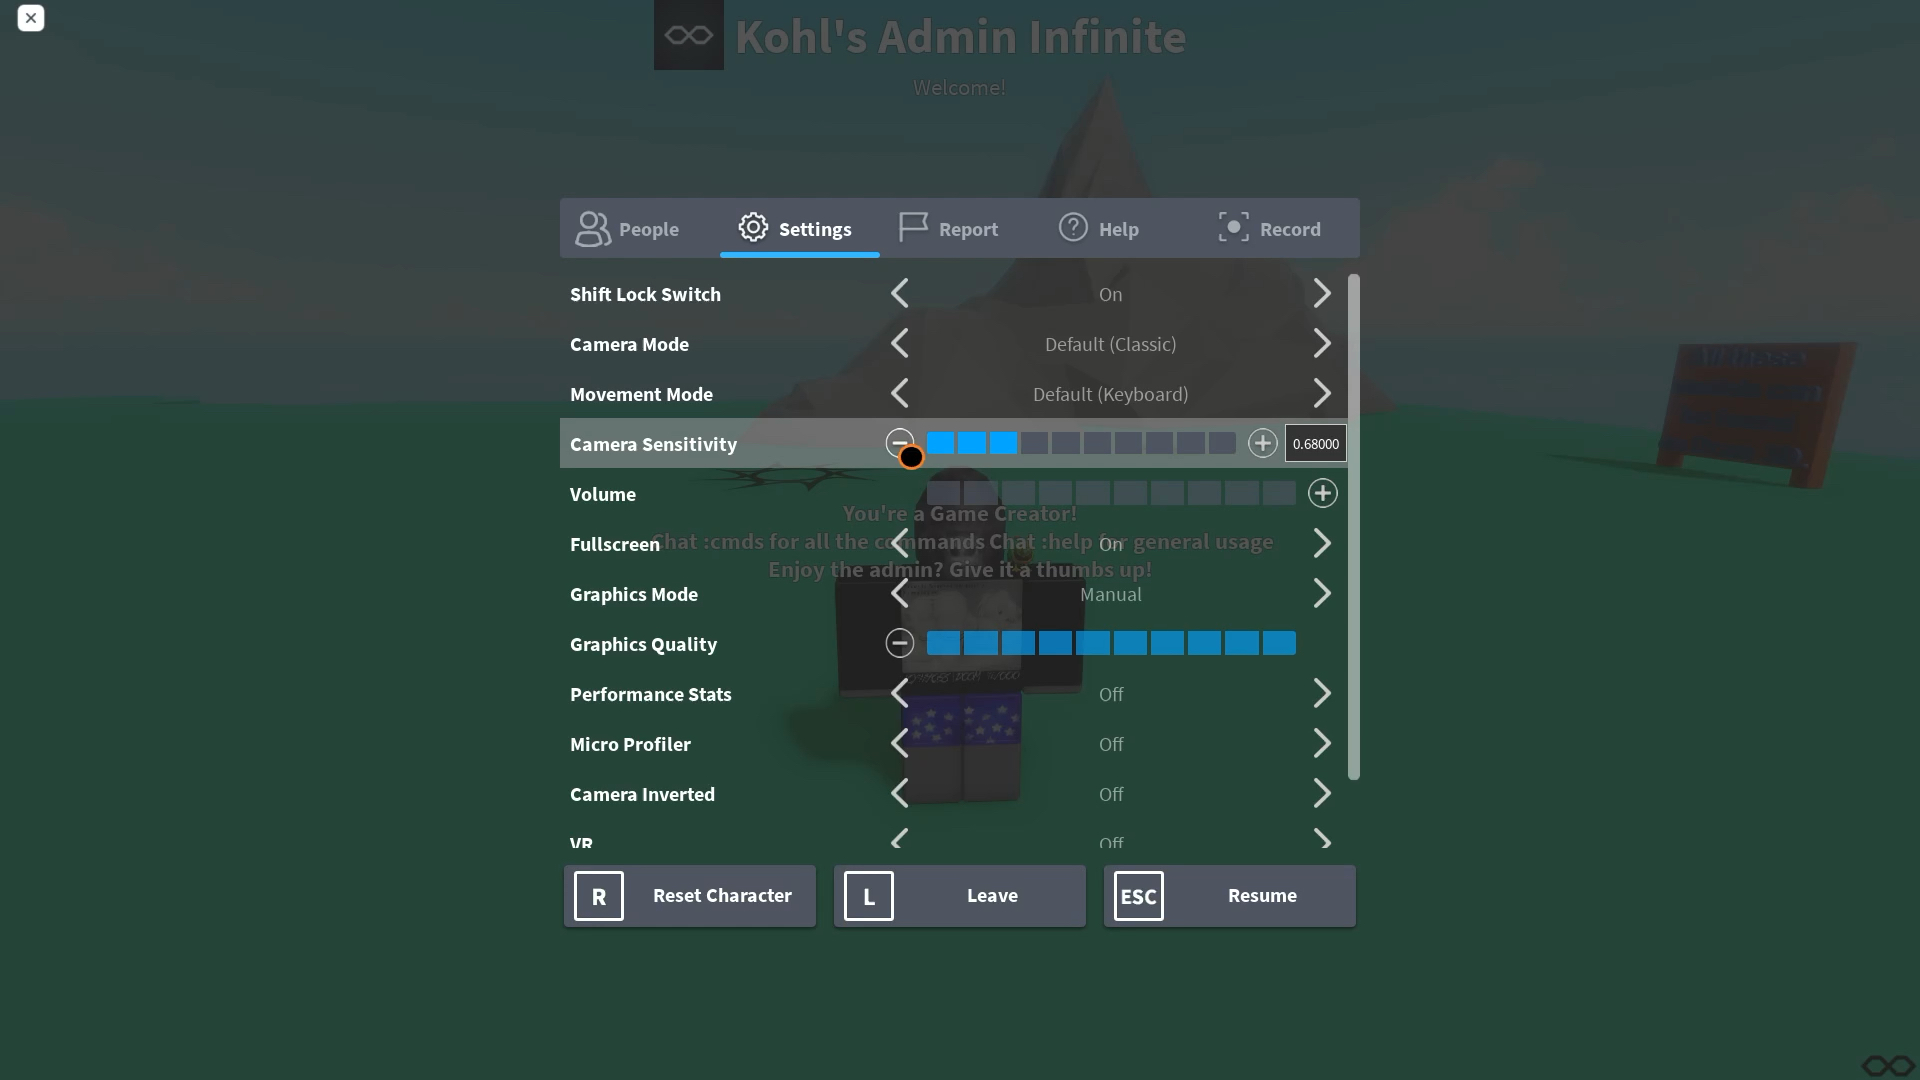This screenshot has width=1920, height=1080.
Task: Click the Help question mark icon
Action: pyautogui.click(x=1073, y=227)
